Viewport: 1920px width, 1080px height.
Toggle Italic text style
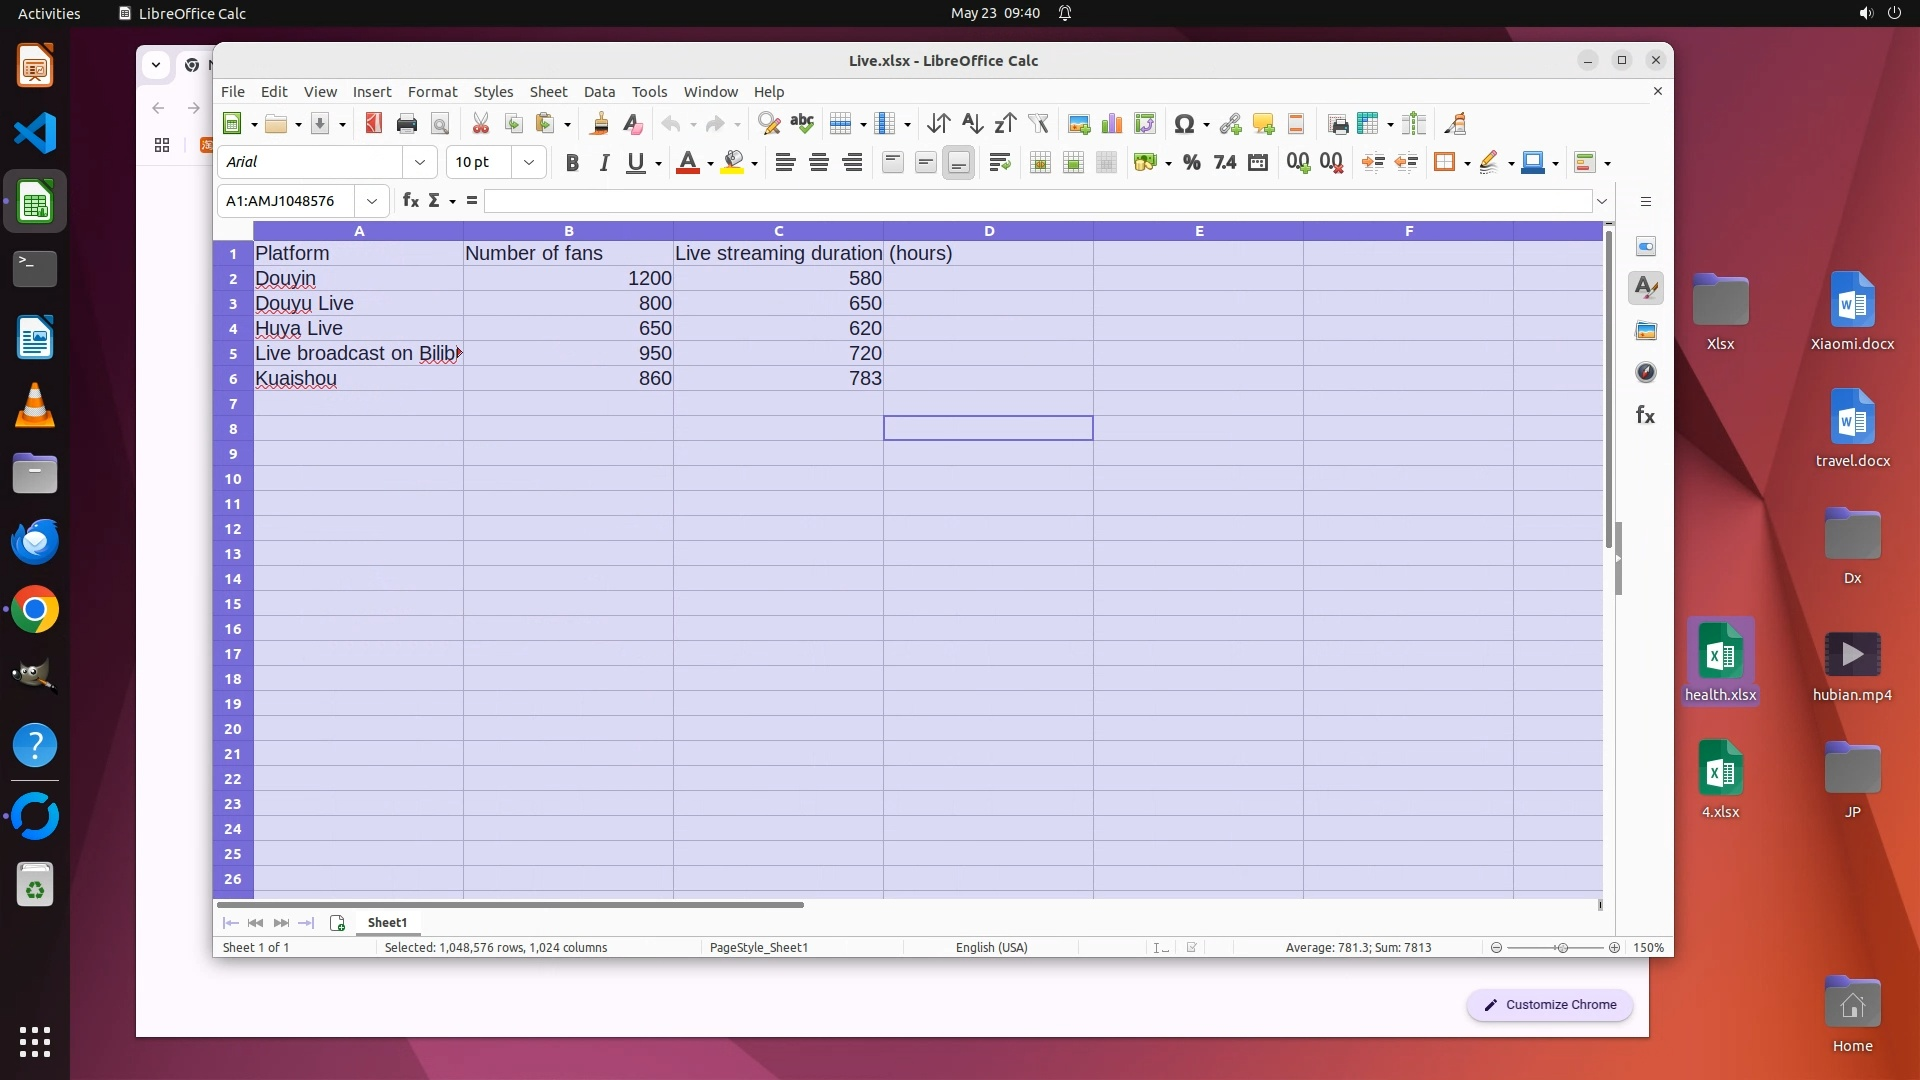(603, 163)
